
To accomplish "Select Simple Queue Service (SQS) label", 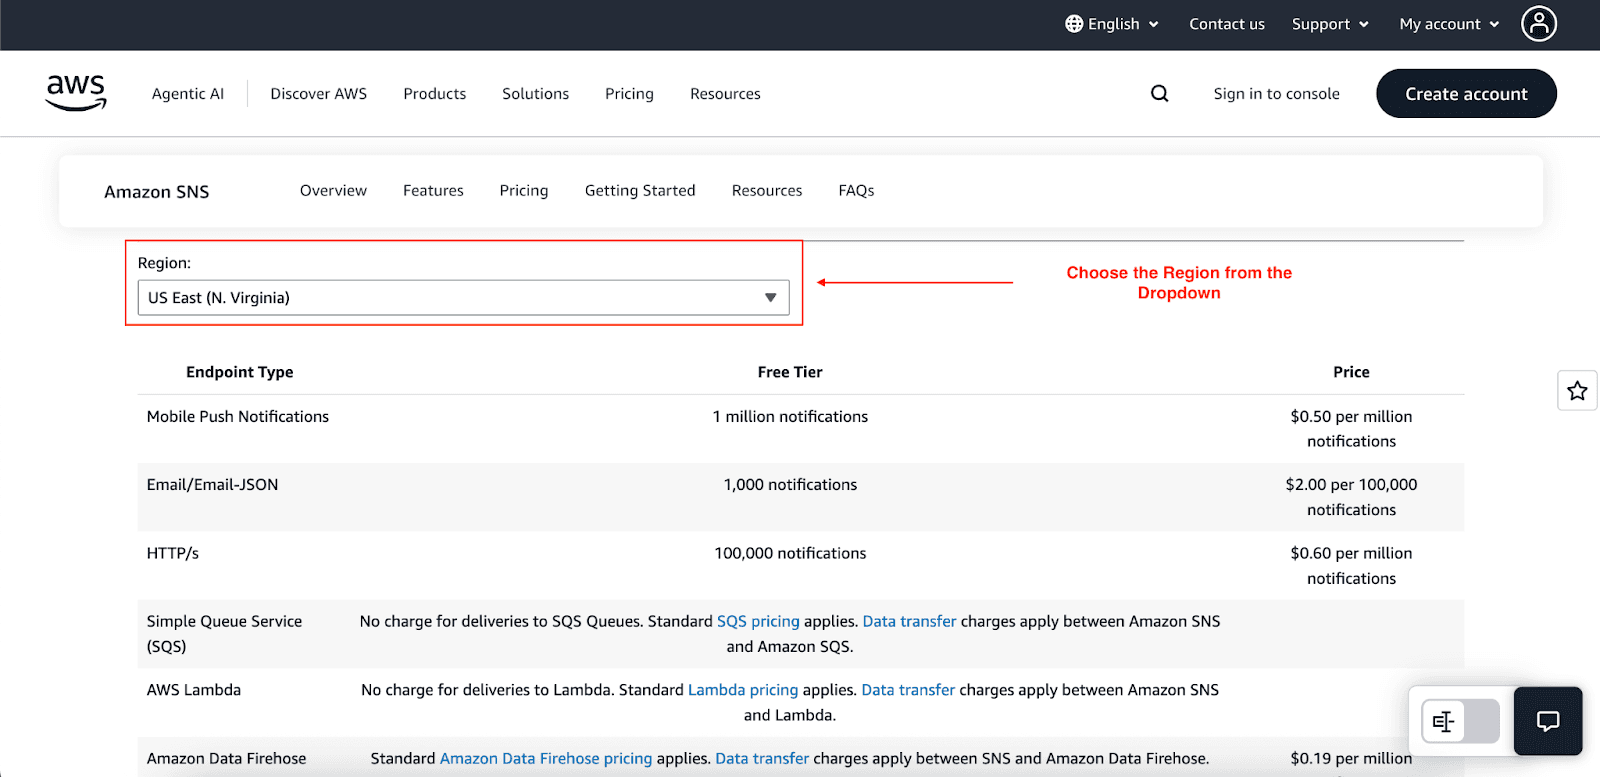I will pyautogui.click(x=224, y=634).
